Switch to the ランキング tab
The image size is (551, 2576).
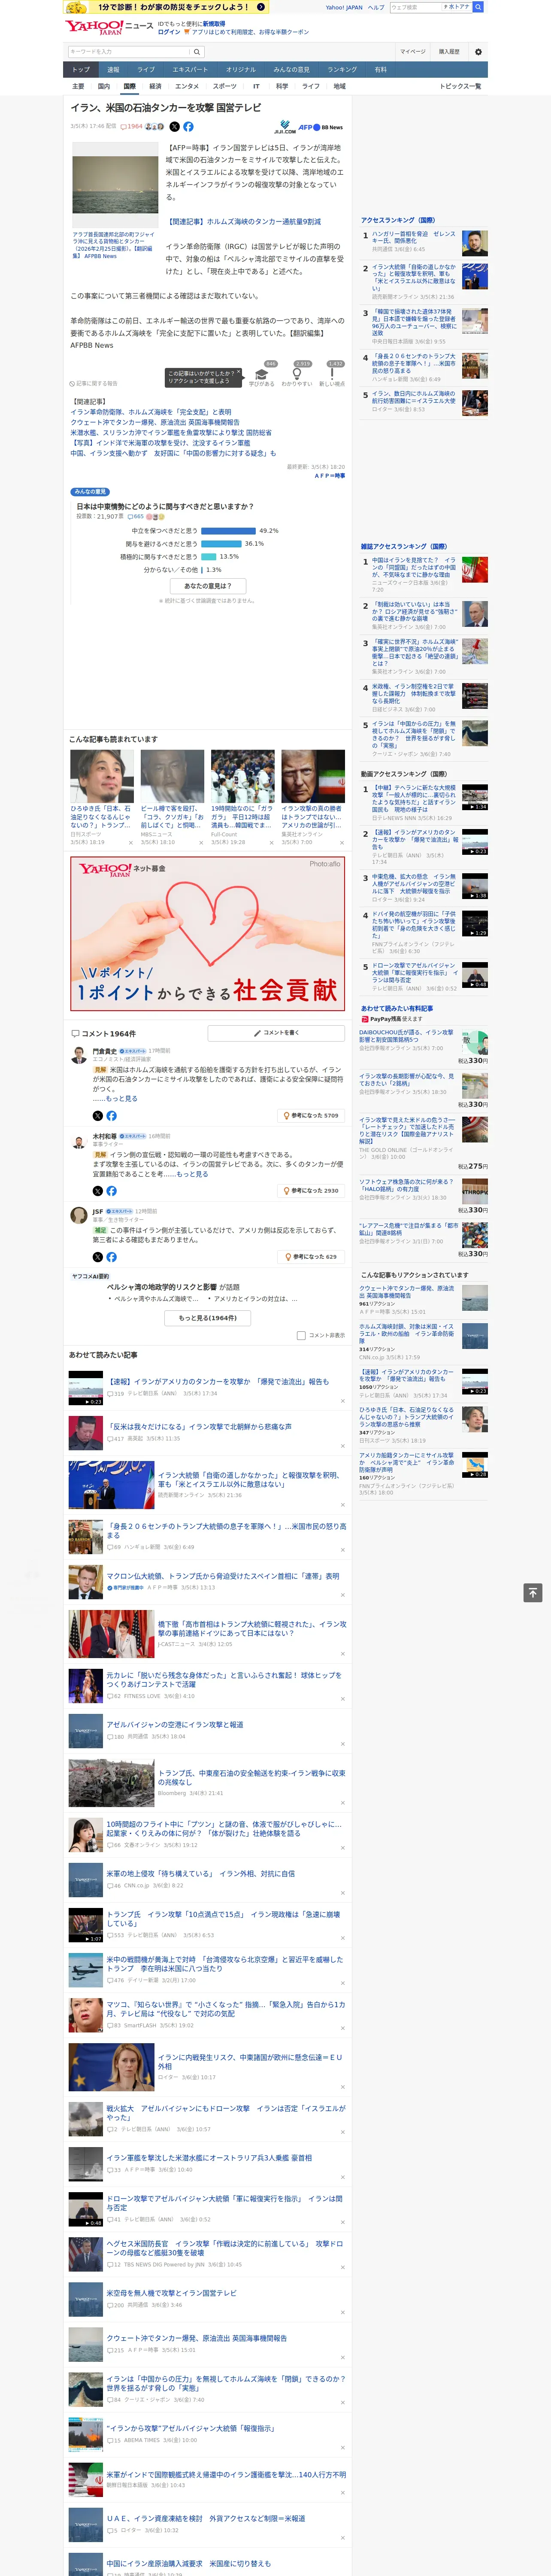click(342, 69)
